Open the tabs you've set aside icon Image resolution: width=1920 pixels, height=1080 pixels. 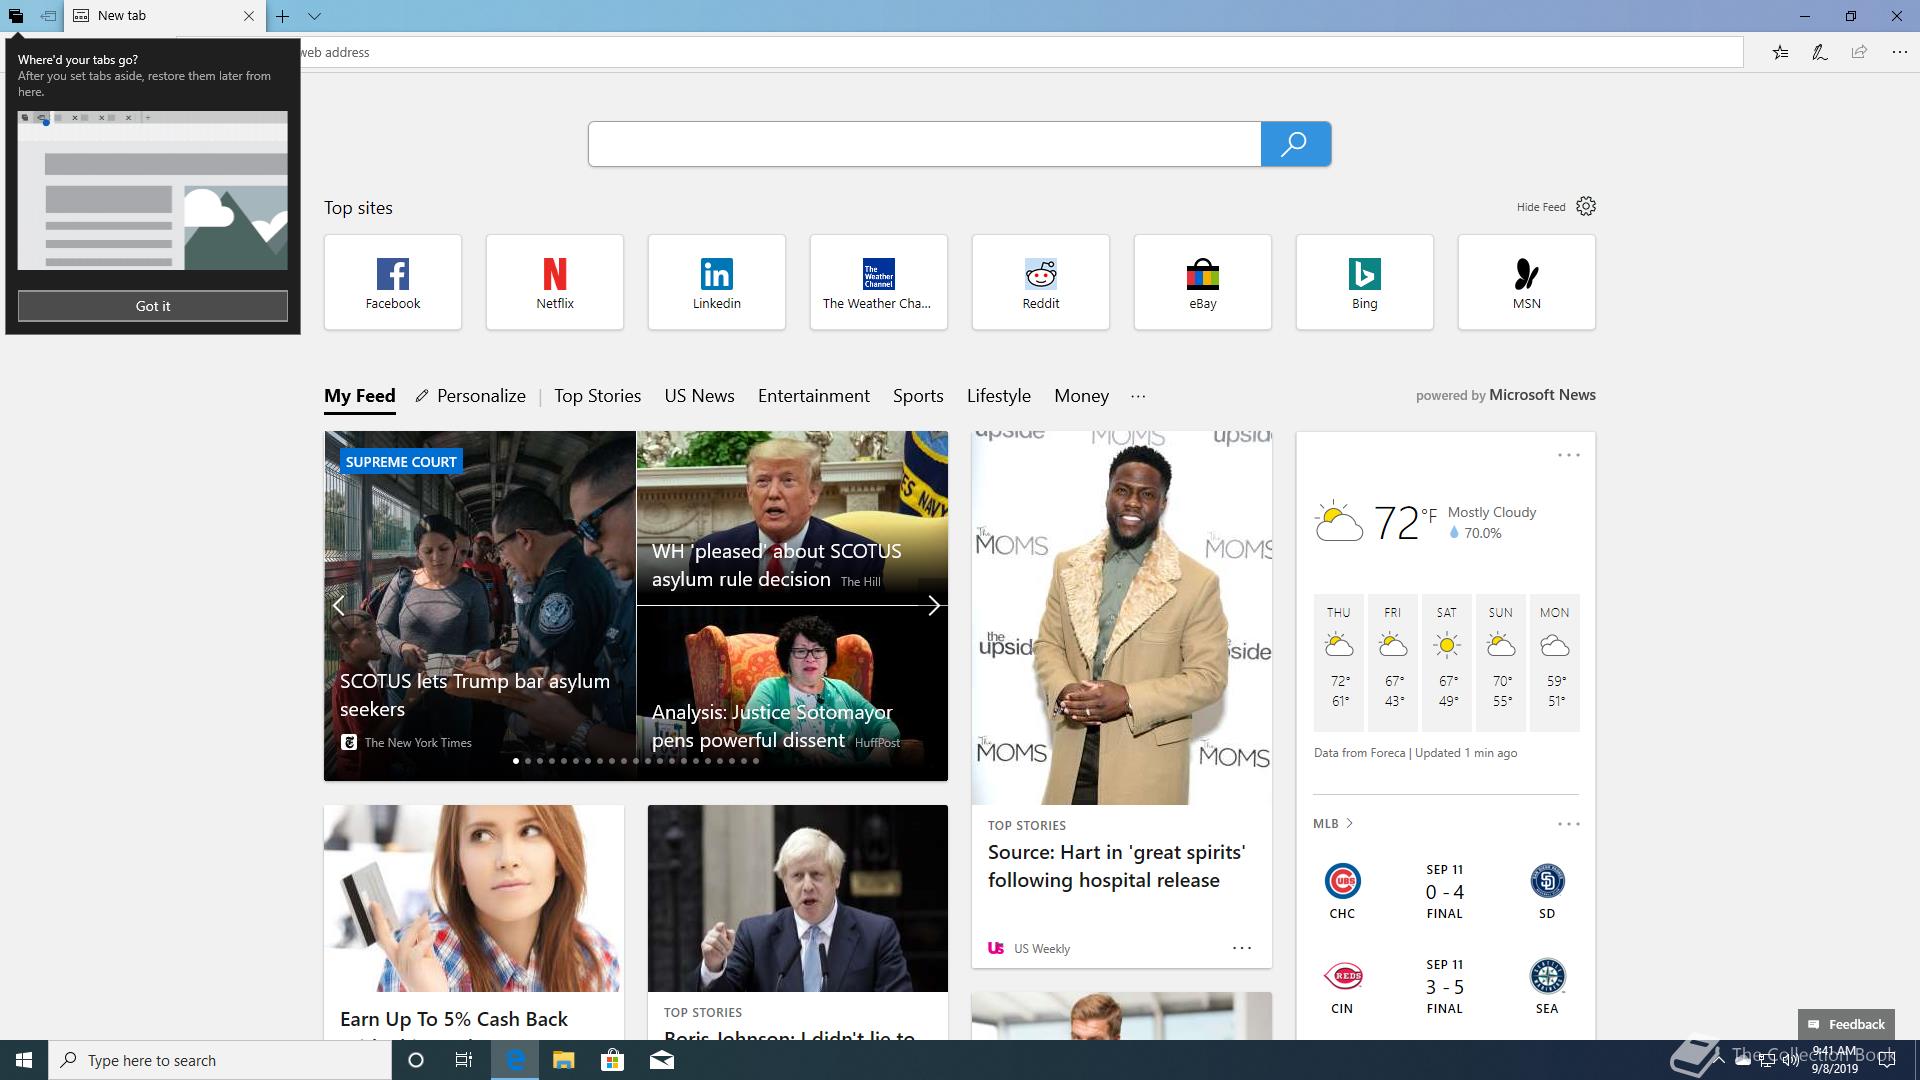(x=15, y=16)
